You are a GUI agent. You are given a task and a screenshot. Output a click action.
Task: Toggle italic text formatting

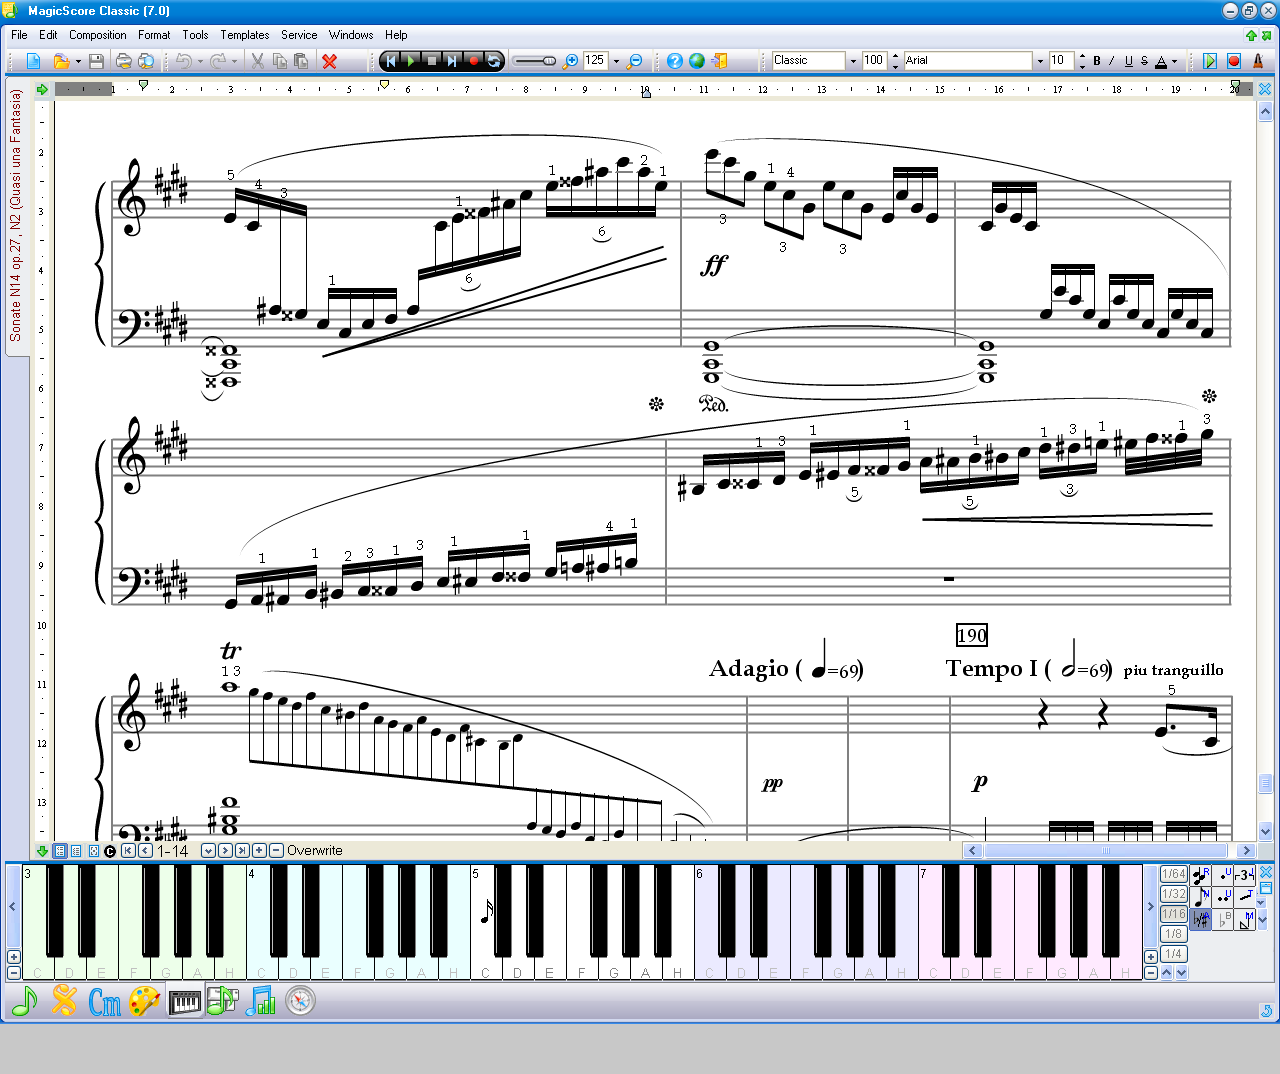point(1112,61)
